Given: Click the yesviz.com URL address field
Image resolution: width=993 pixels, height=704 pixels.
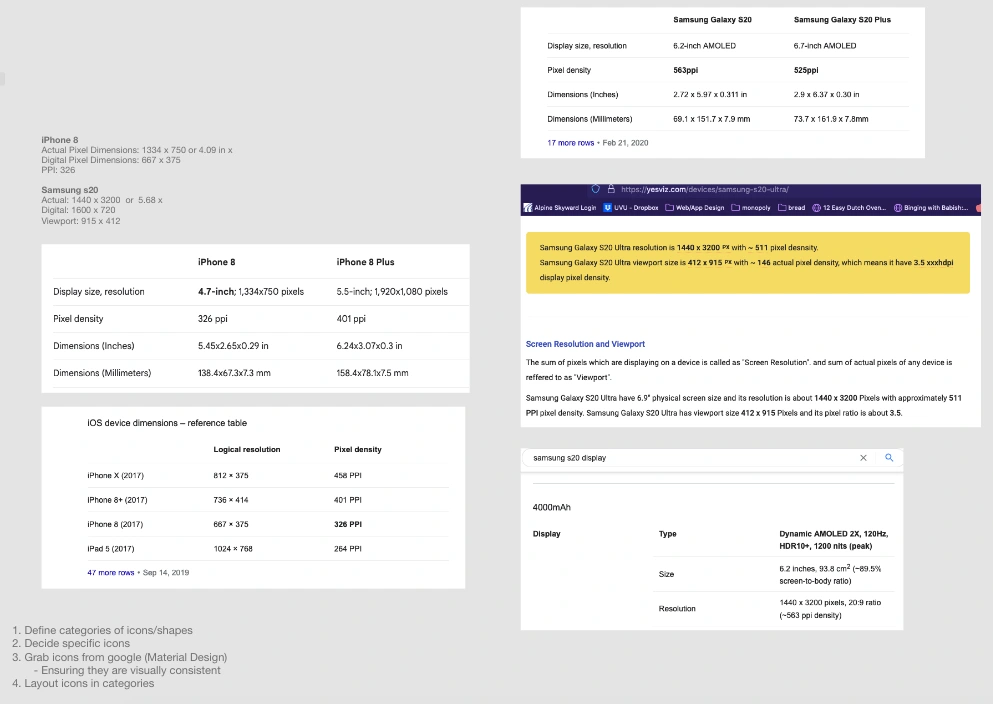Looking at the screenshot, I should click(x=704, y=189).
